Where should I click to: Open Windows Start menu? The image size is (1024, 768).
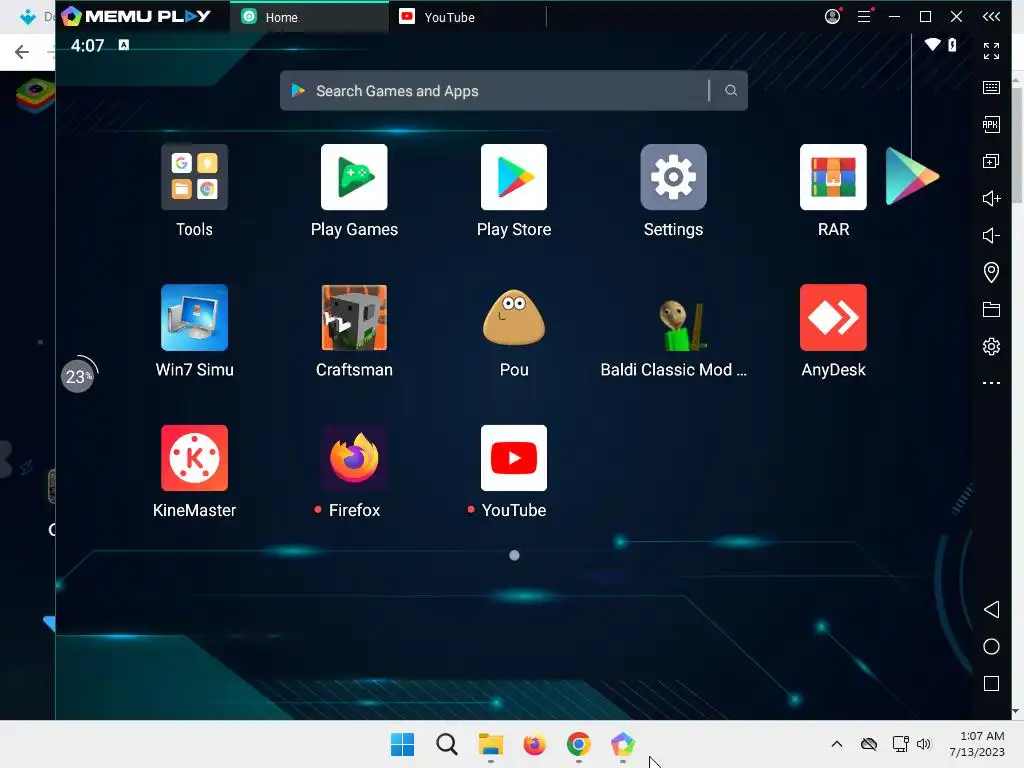(x=402, y=744)
